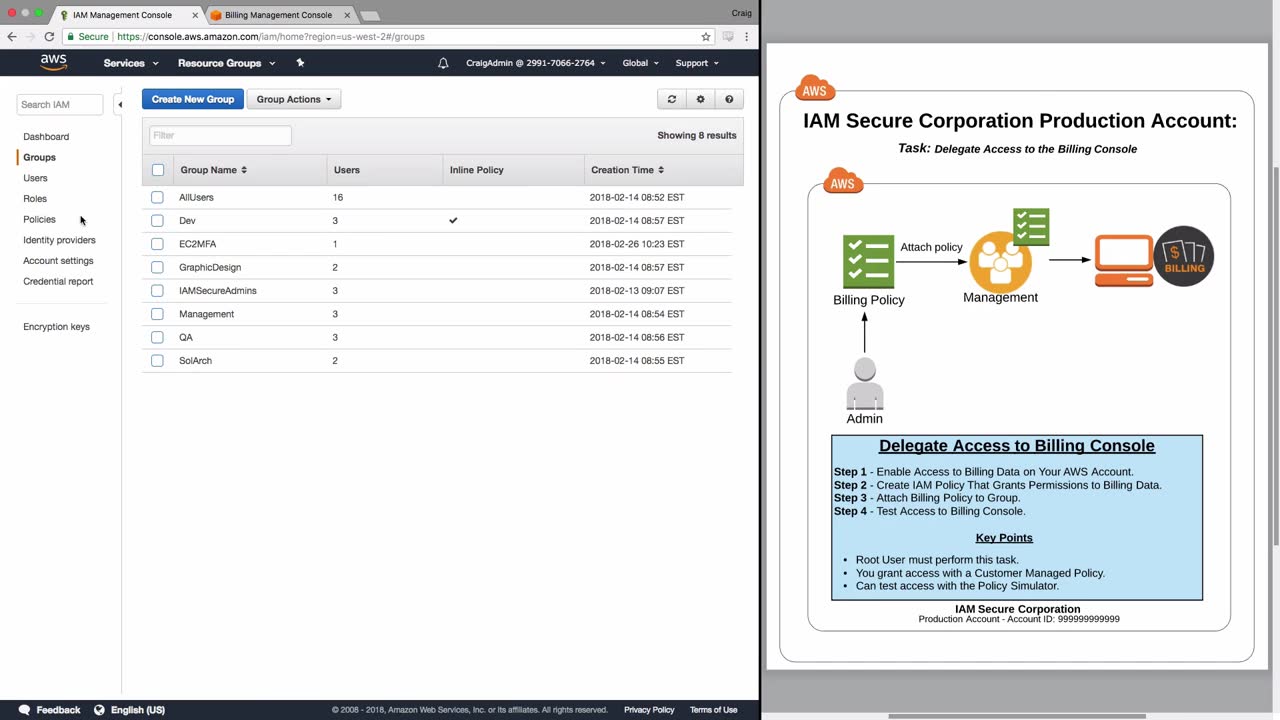Open the SolArch group link
Screen dimensions: 1280x720
[195, 360]
